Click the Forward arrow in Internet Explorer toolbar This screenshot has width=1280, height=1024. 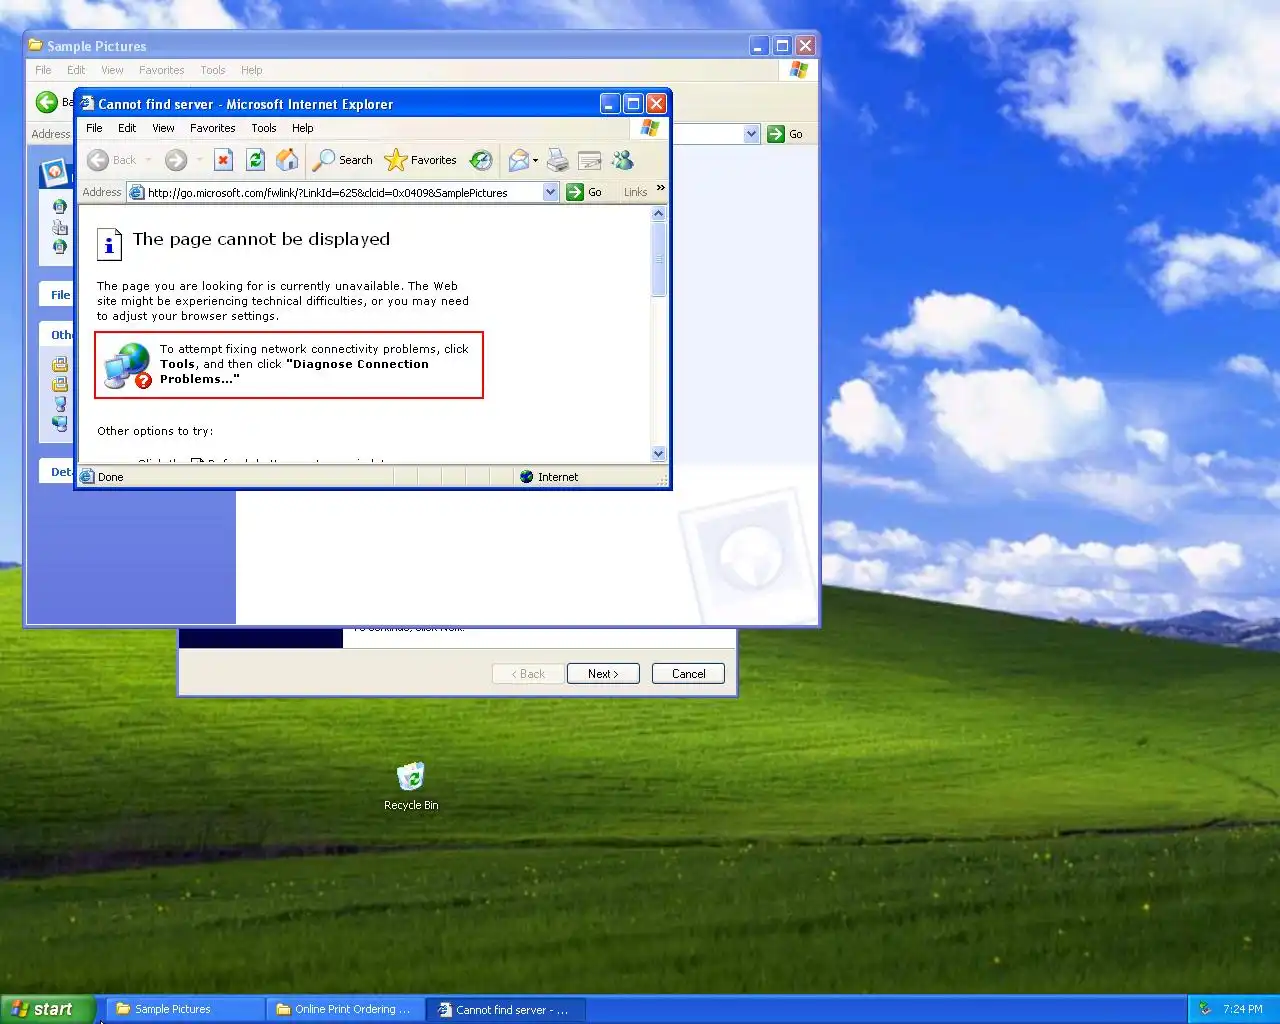(176, 160)
